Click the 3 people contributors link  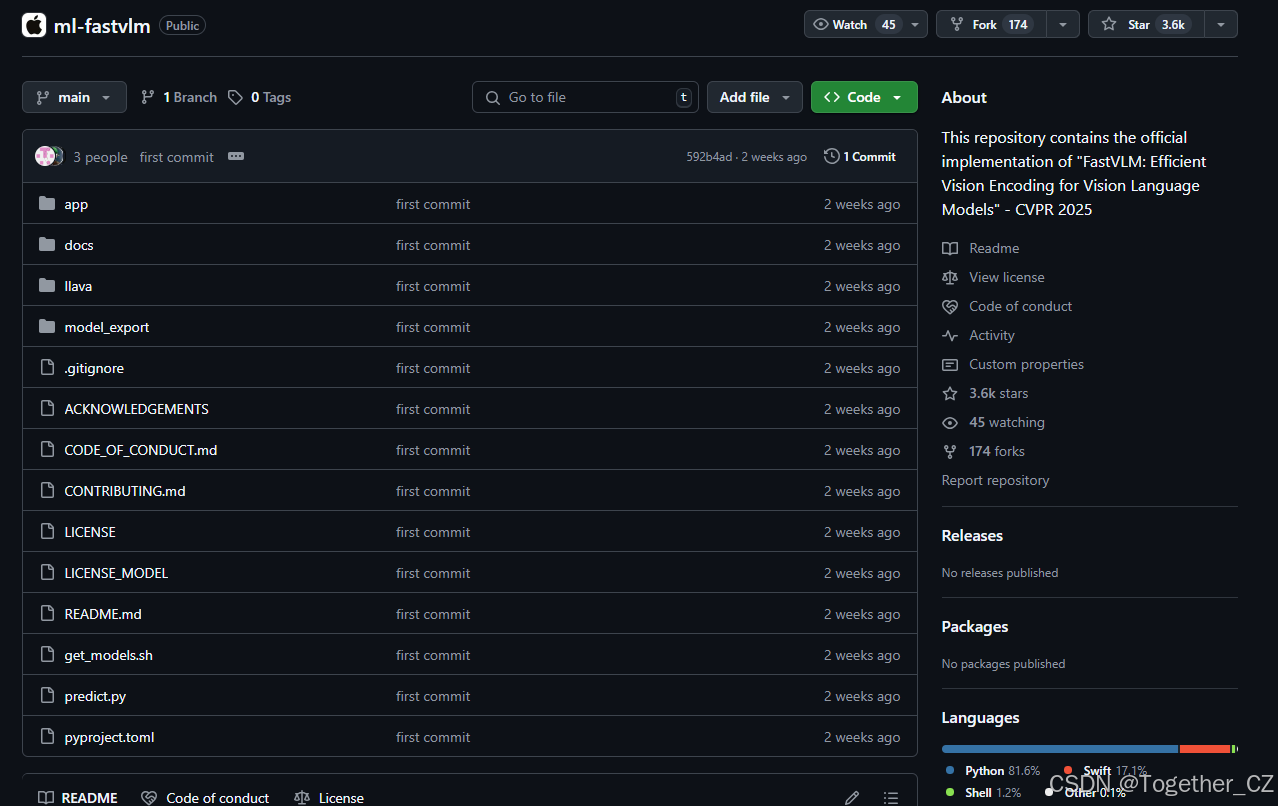coord(100,157)
